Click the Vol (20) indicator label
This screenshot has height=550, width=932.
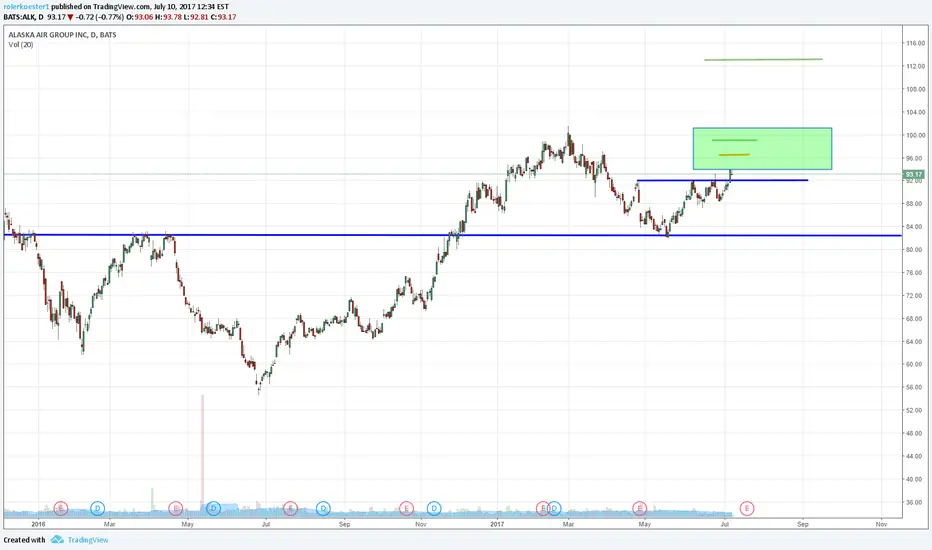[21, 45]
